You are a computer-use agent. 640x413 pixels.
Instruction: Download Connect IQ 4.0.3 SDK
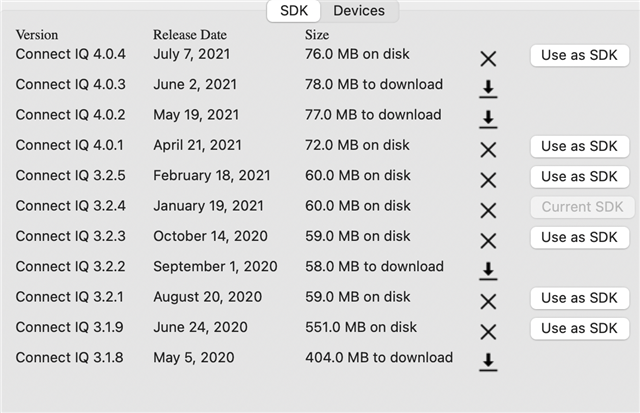coord(488,89)
